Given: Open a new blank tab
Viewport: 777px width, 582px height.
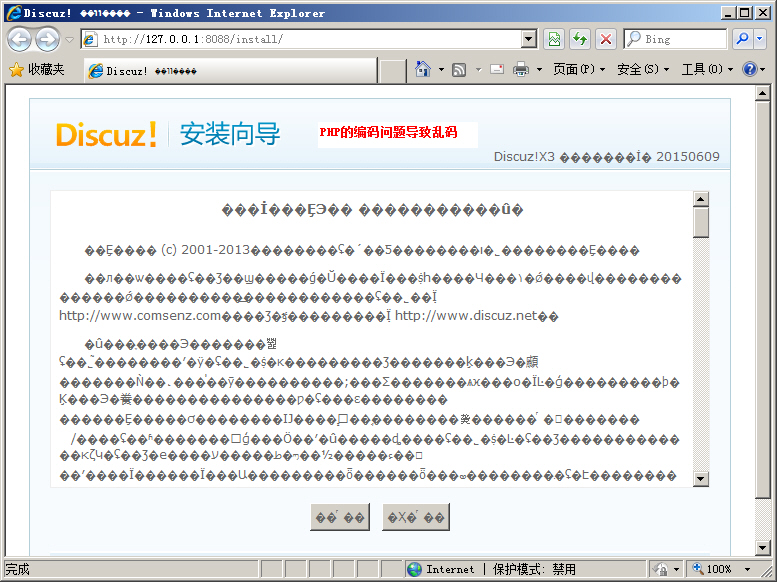Looking at the screenshot, I should (x=392, y=71).
